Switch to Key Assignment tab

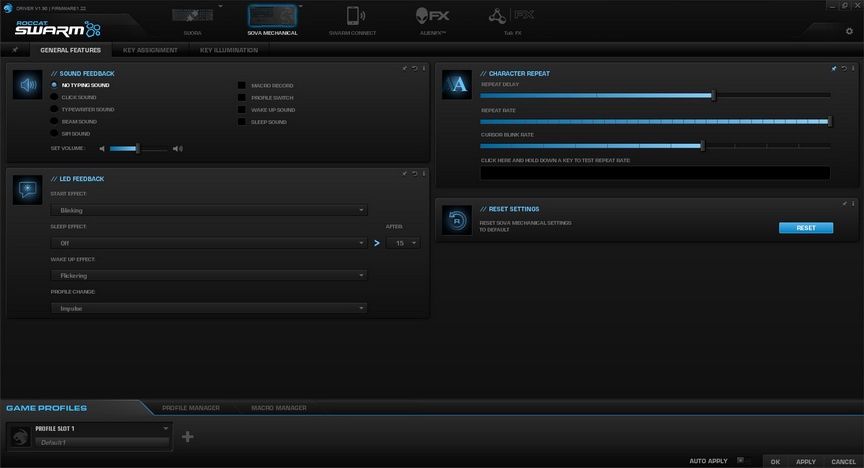150,50
